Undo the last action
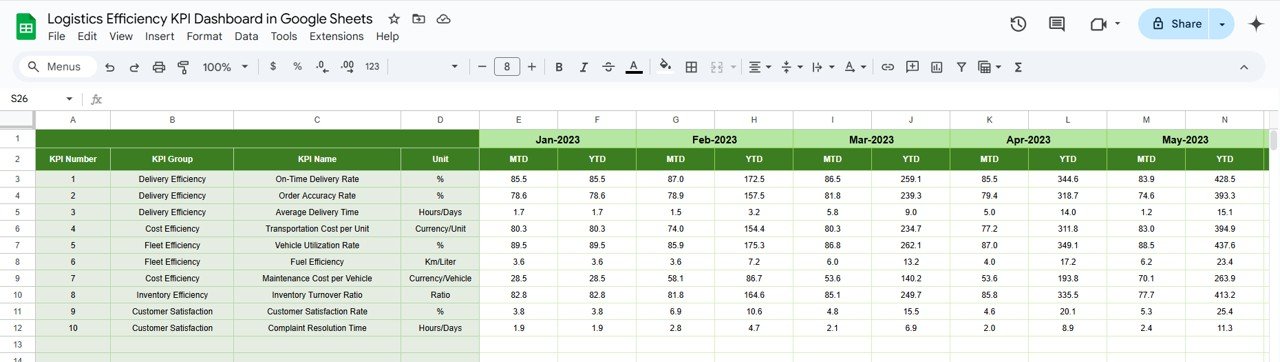Viewport: 1280px width, 362px height. click(109, 67)
